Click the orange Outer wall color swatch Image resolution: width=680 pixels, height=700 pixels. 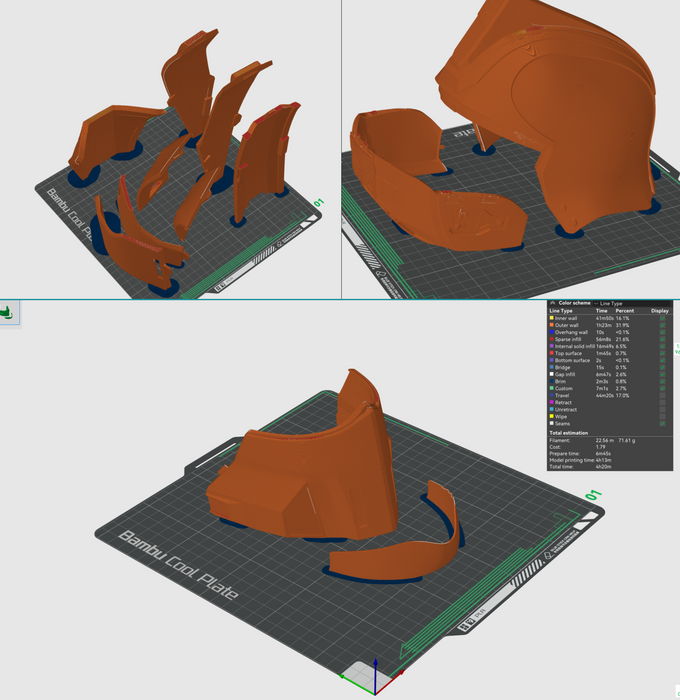(552, 325)
